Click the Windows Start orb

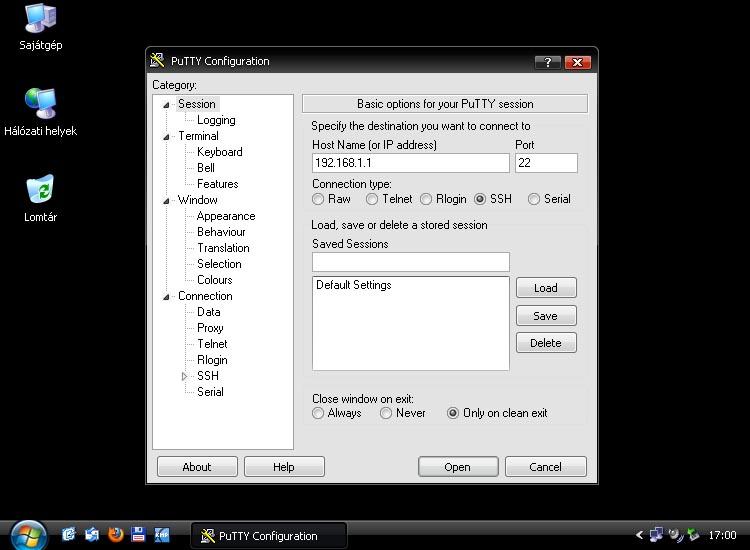[28, 535]
